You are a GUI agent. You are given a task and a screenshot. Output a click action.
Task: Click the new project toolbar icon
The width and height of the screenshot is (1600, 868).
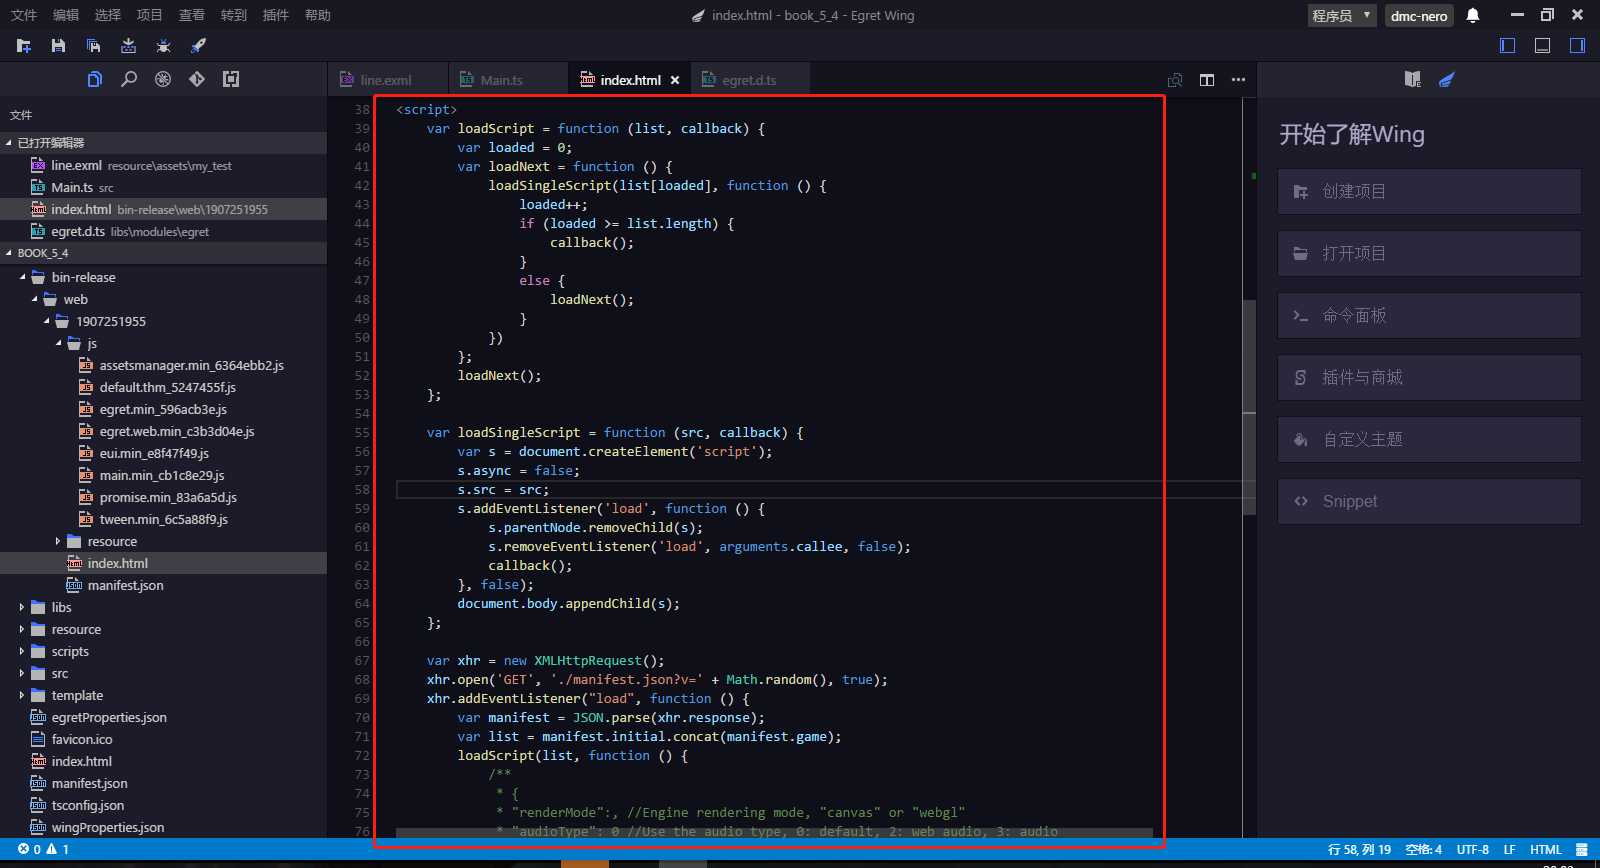pyautogui.click(x=24, y=46)
